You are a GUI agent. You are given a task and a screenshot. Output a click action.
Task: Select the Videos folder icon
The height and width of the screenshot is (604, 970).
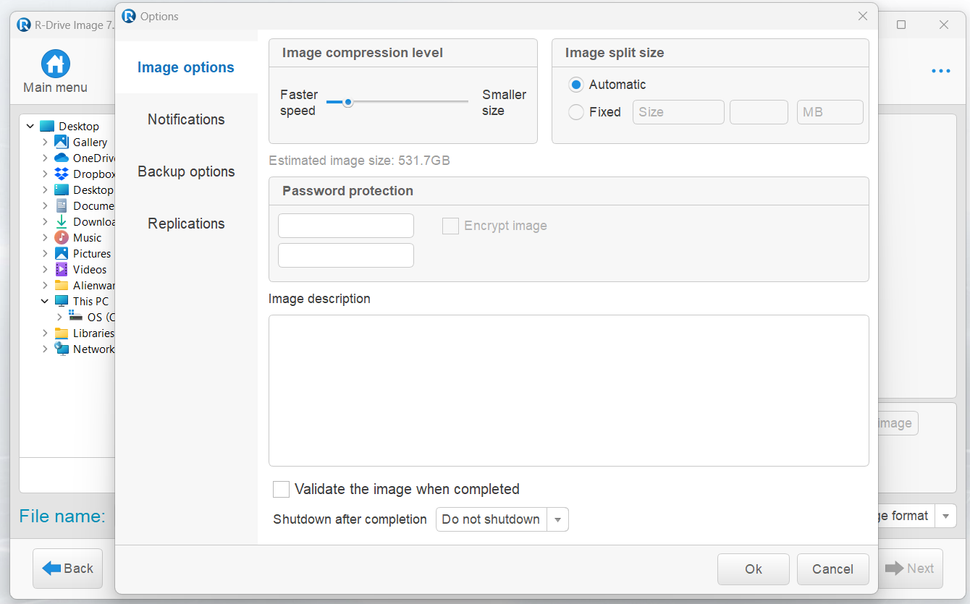point(62,270)
